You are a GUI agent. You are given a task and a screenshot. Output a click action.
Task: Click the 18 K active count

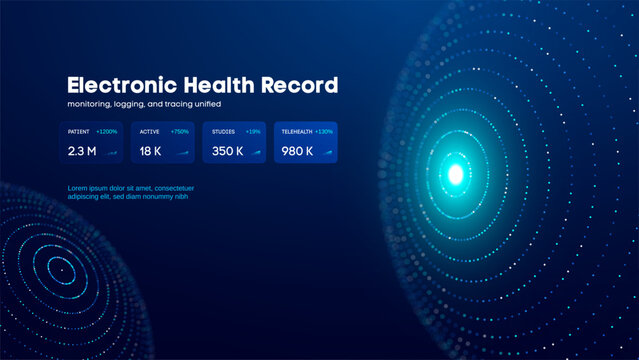tap(150, 151)
